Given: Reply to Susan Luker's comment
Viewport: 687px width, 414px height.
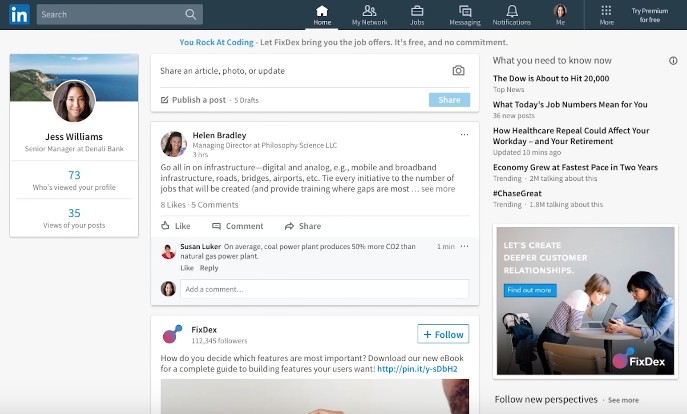Looking at the screenshot, I should 209,268.
